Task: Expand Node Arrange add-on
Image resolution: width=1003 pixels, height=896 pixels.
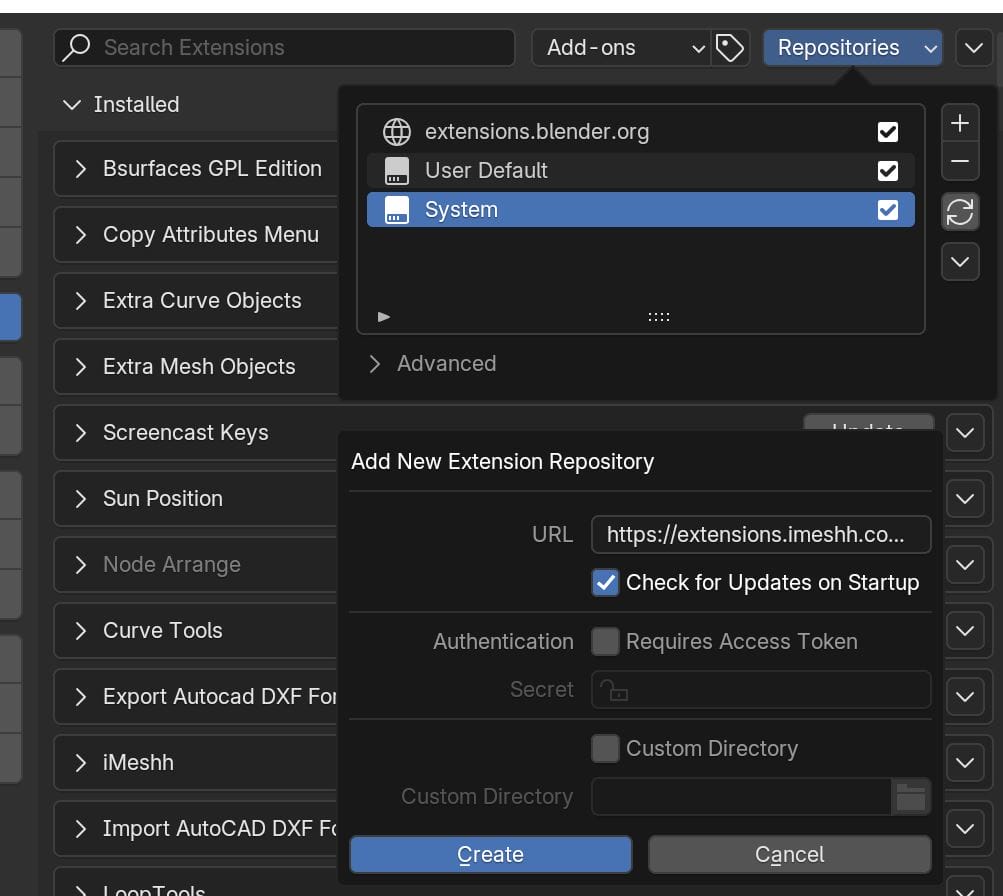Action: [x=81, y=565]
